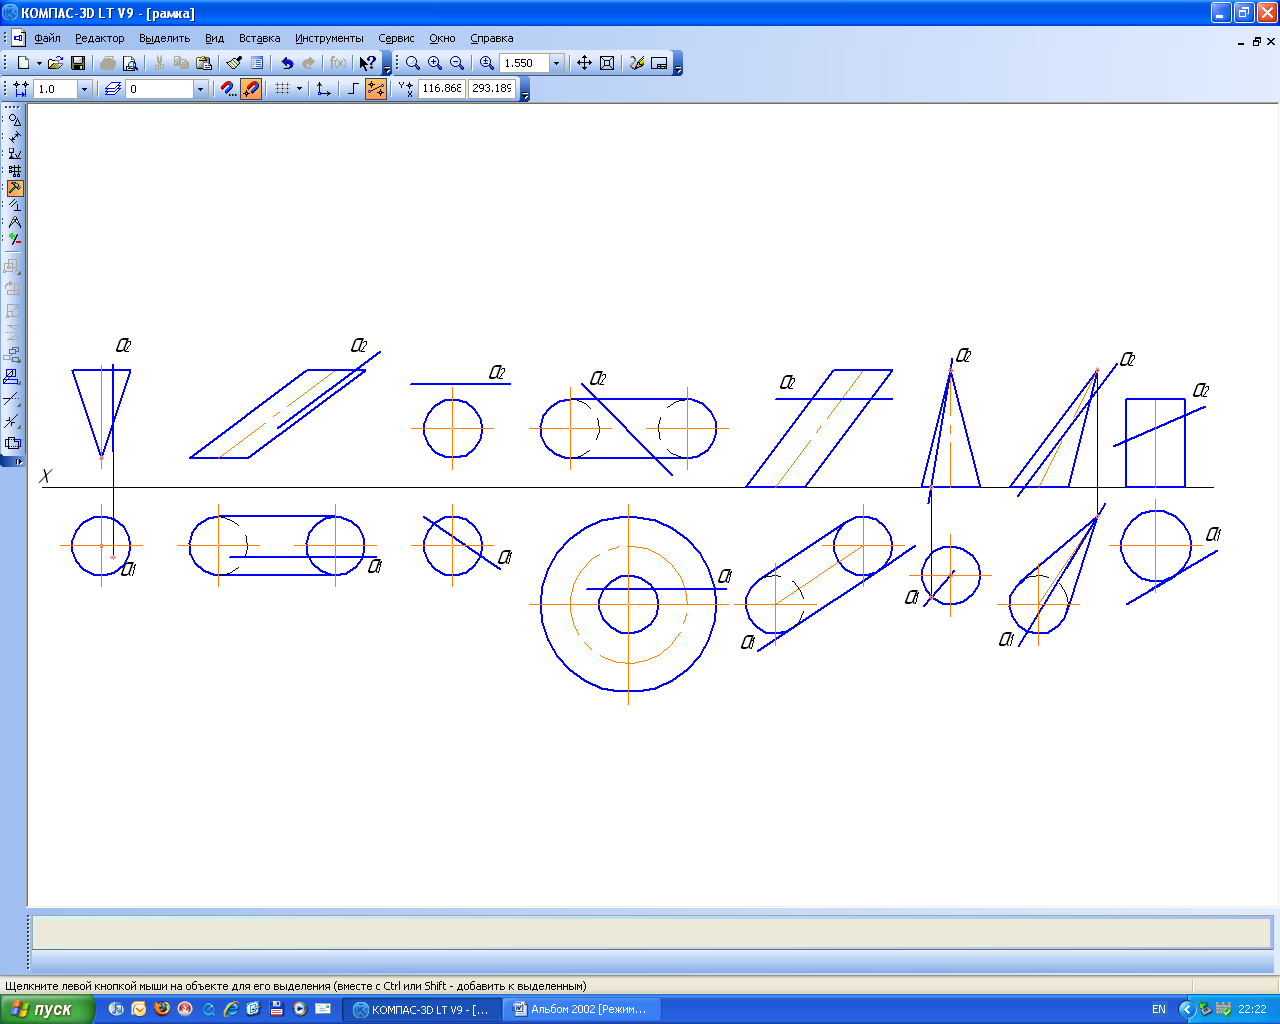Viewport: 1280px width, 1024px height.
Task: Undo the last action
Action: 287,63
